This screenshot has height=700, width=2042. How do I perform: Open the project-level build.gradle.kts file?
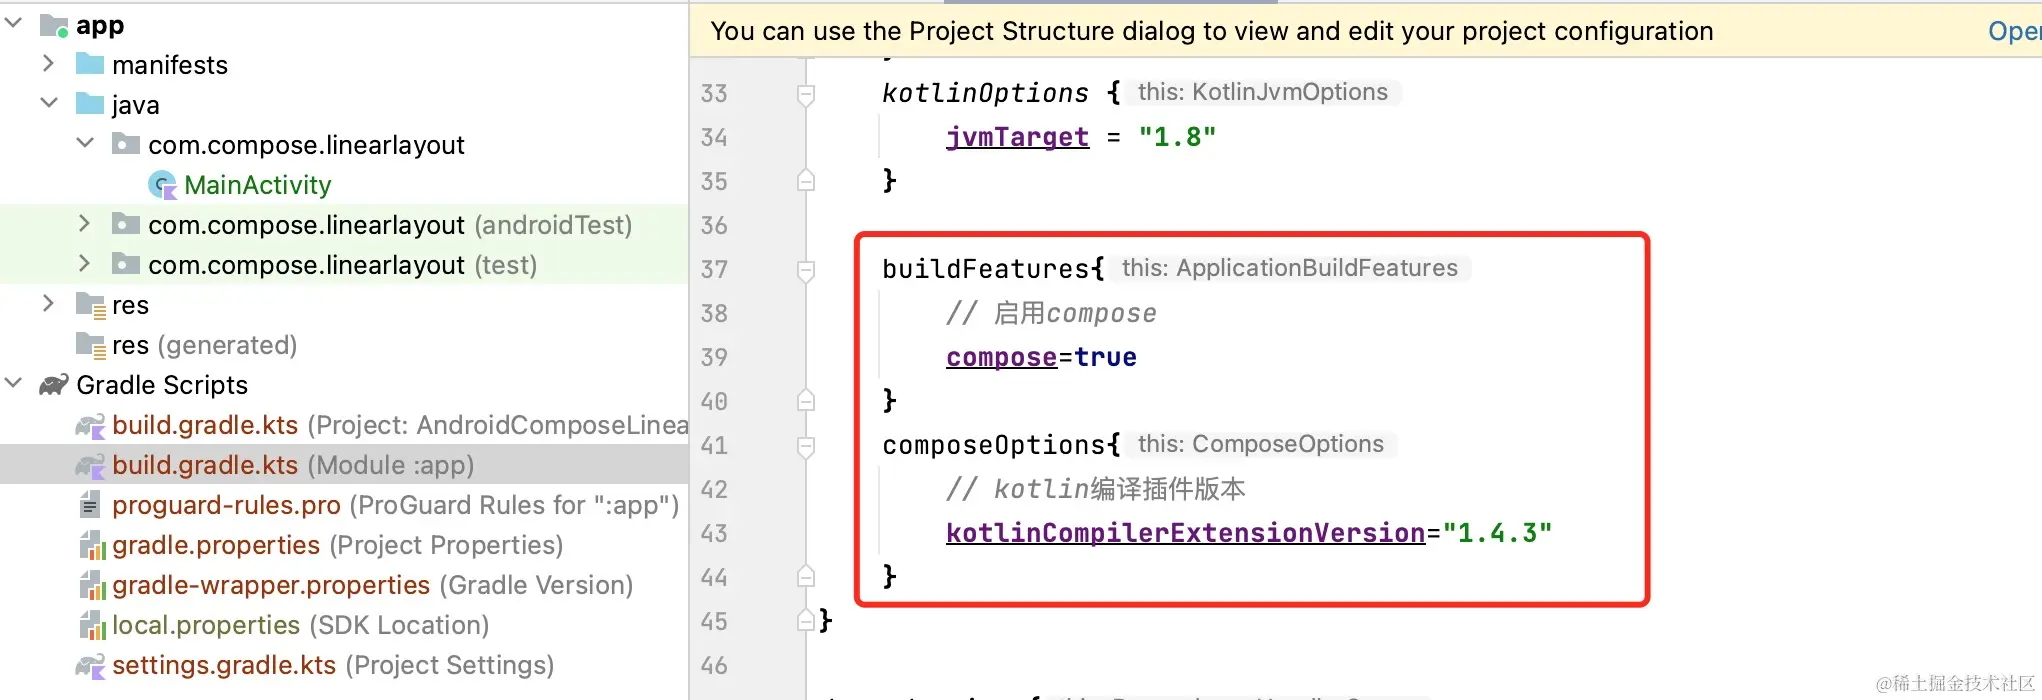(x=205, y=425)
